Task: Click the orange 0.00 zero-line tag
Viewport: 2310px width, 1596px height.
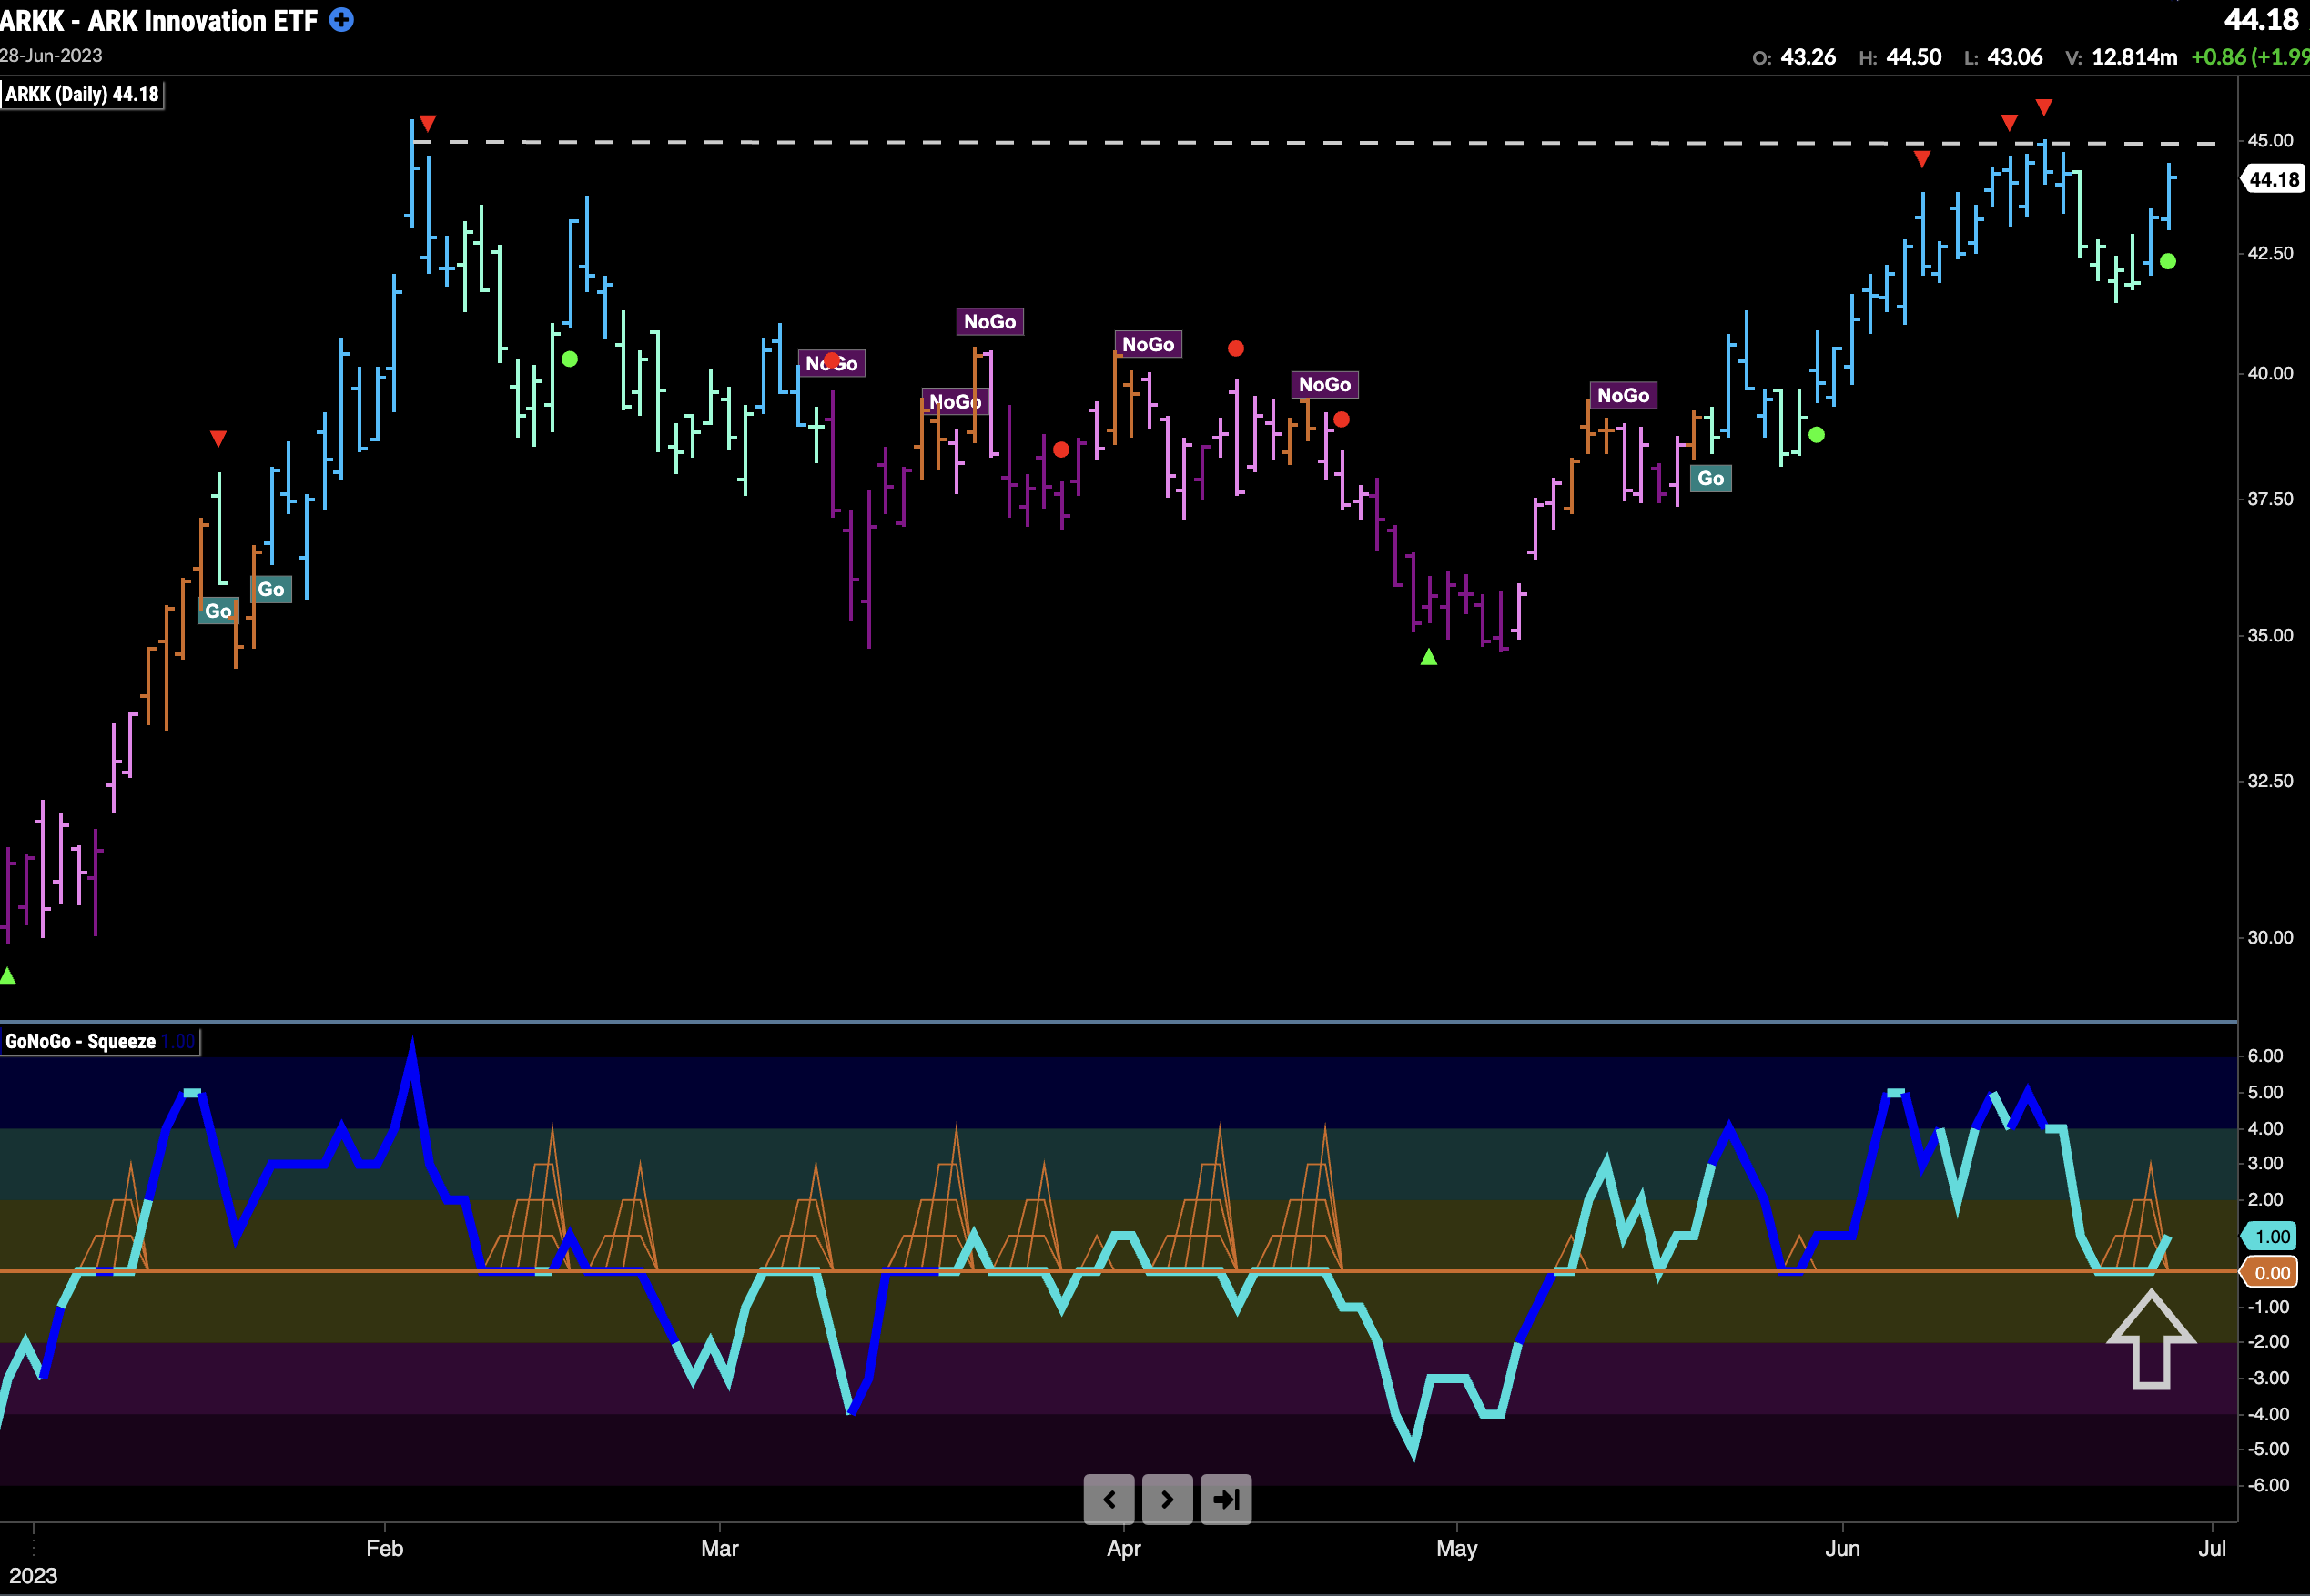Action: [2272, 1273]
